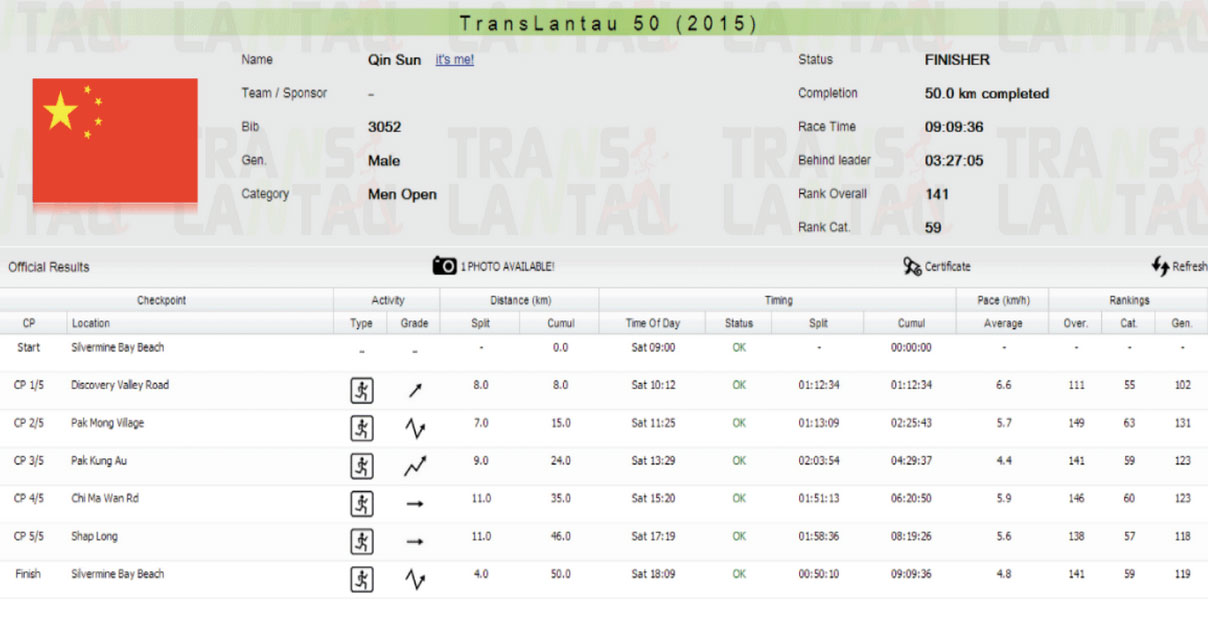Click runner icon in Discovery Valley Road row
Image resolution: width=1208 pixels, height=623 pixels.
click(x=362, y=390)
